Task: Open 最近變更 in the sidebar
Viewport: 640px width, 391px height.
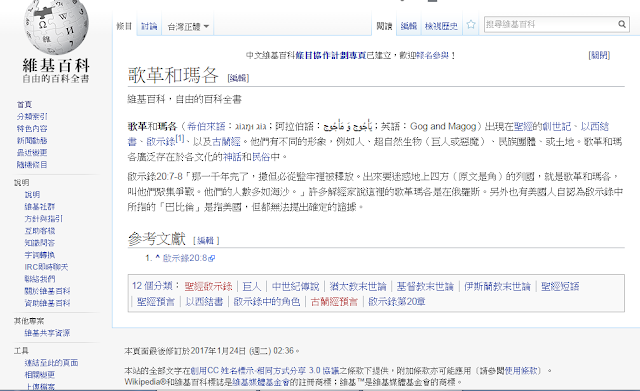Action: point(32,153)
